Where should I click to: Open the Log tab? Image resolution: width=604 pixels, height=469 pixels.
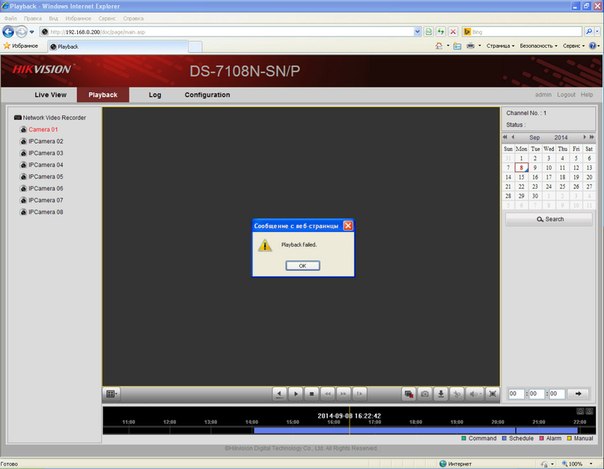(155, 95)
